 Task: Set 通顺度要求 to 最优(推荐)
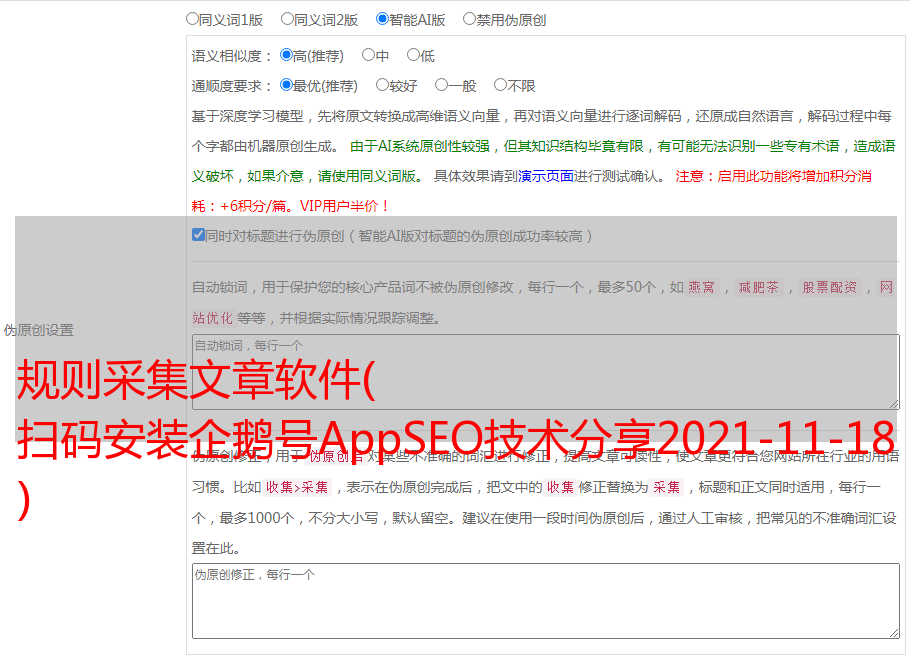tap(286, 85)
